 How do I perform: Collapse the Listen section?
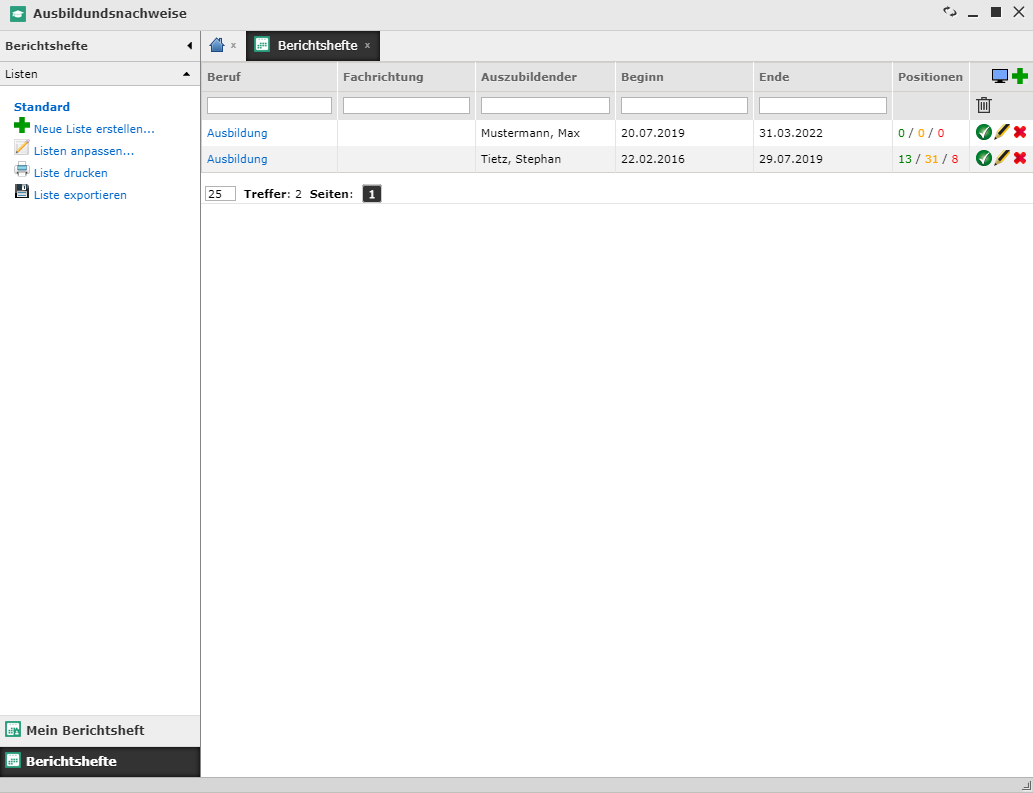186,74
